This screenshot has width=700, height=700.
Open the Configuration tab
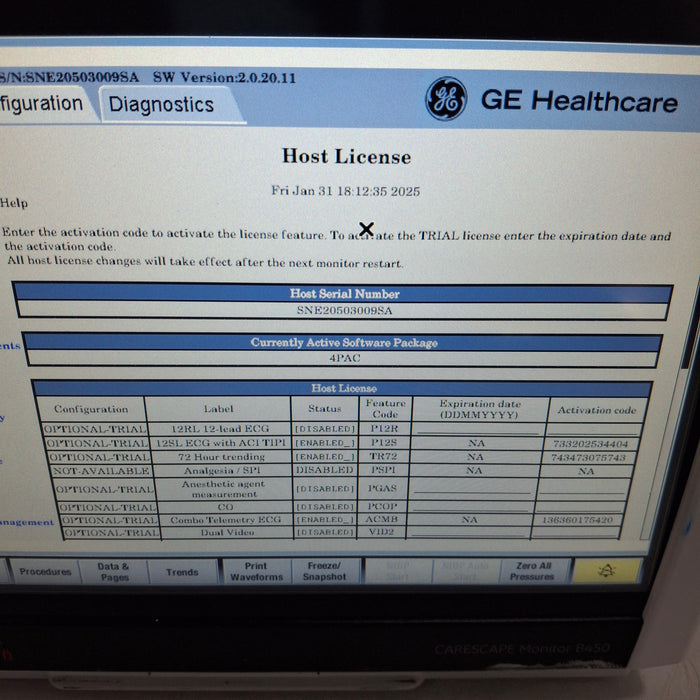point(44,104)
